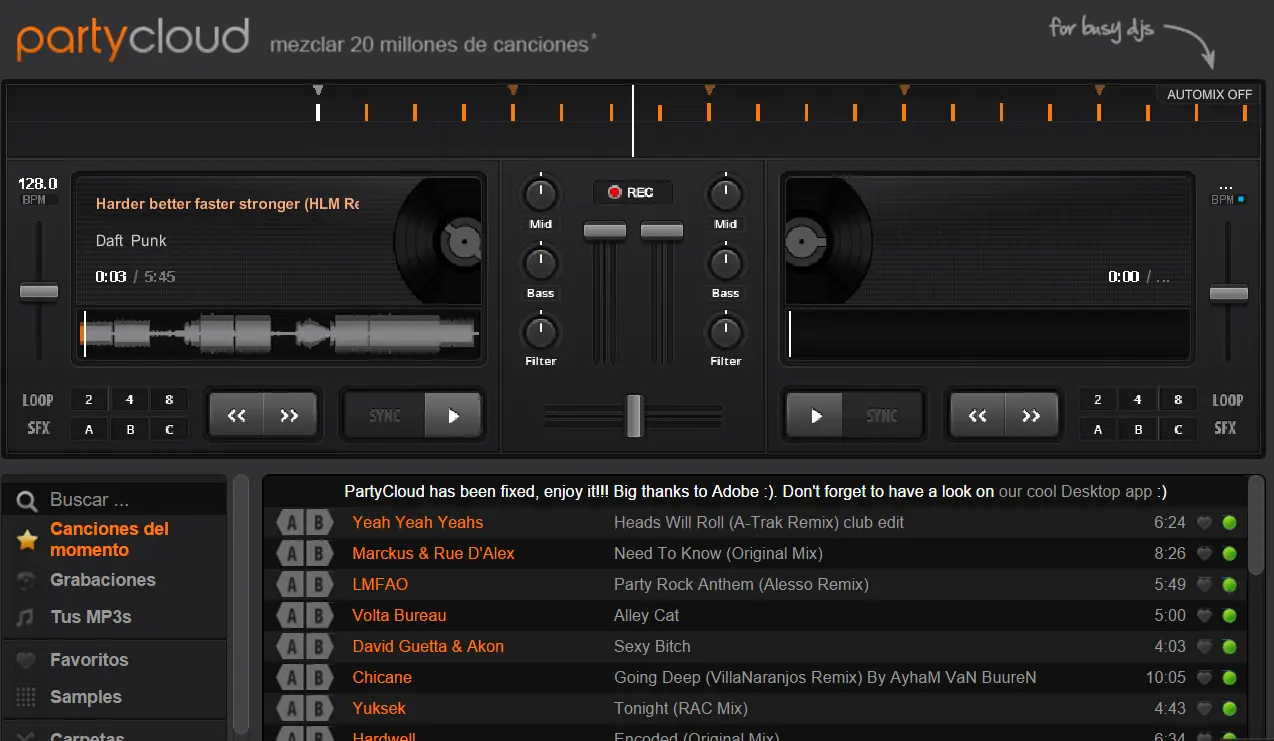Image resolution: width=1274 pixels, height=741 pixels.
Task: Rewind the right deck track
Action: coord(978,415)
